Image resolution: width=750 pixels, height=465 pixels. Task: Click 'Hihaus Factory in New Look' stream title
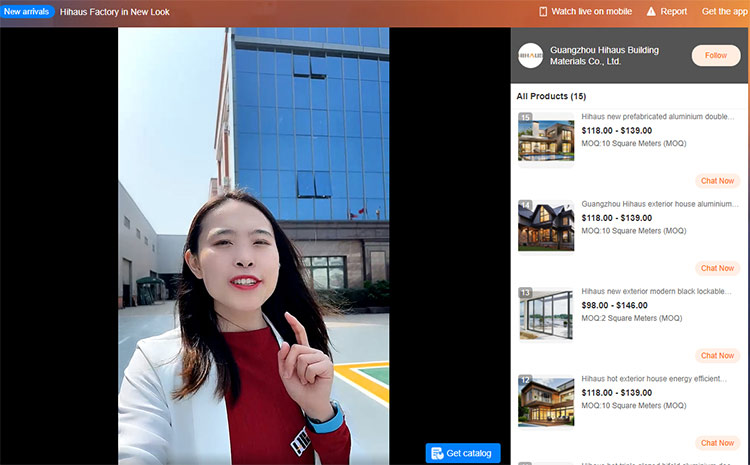click(115, 11)
